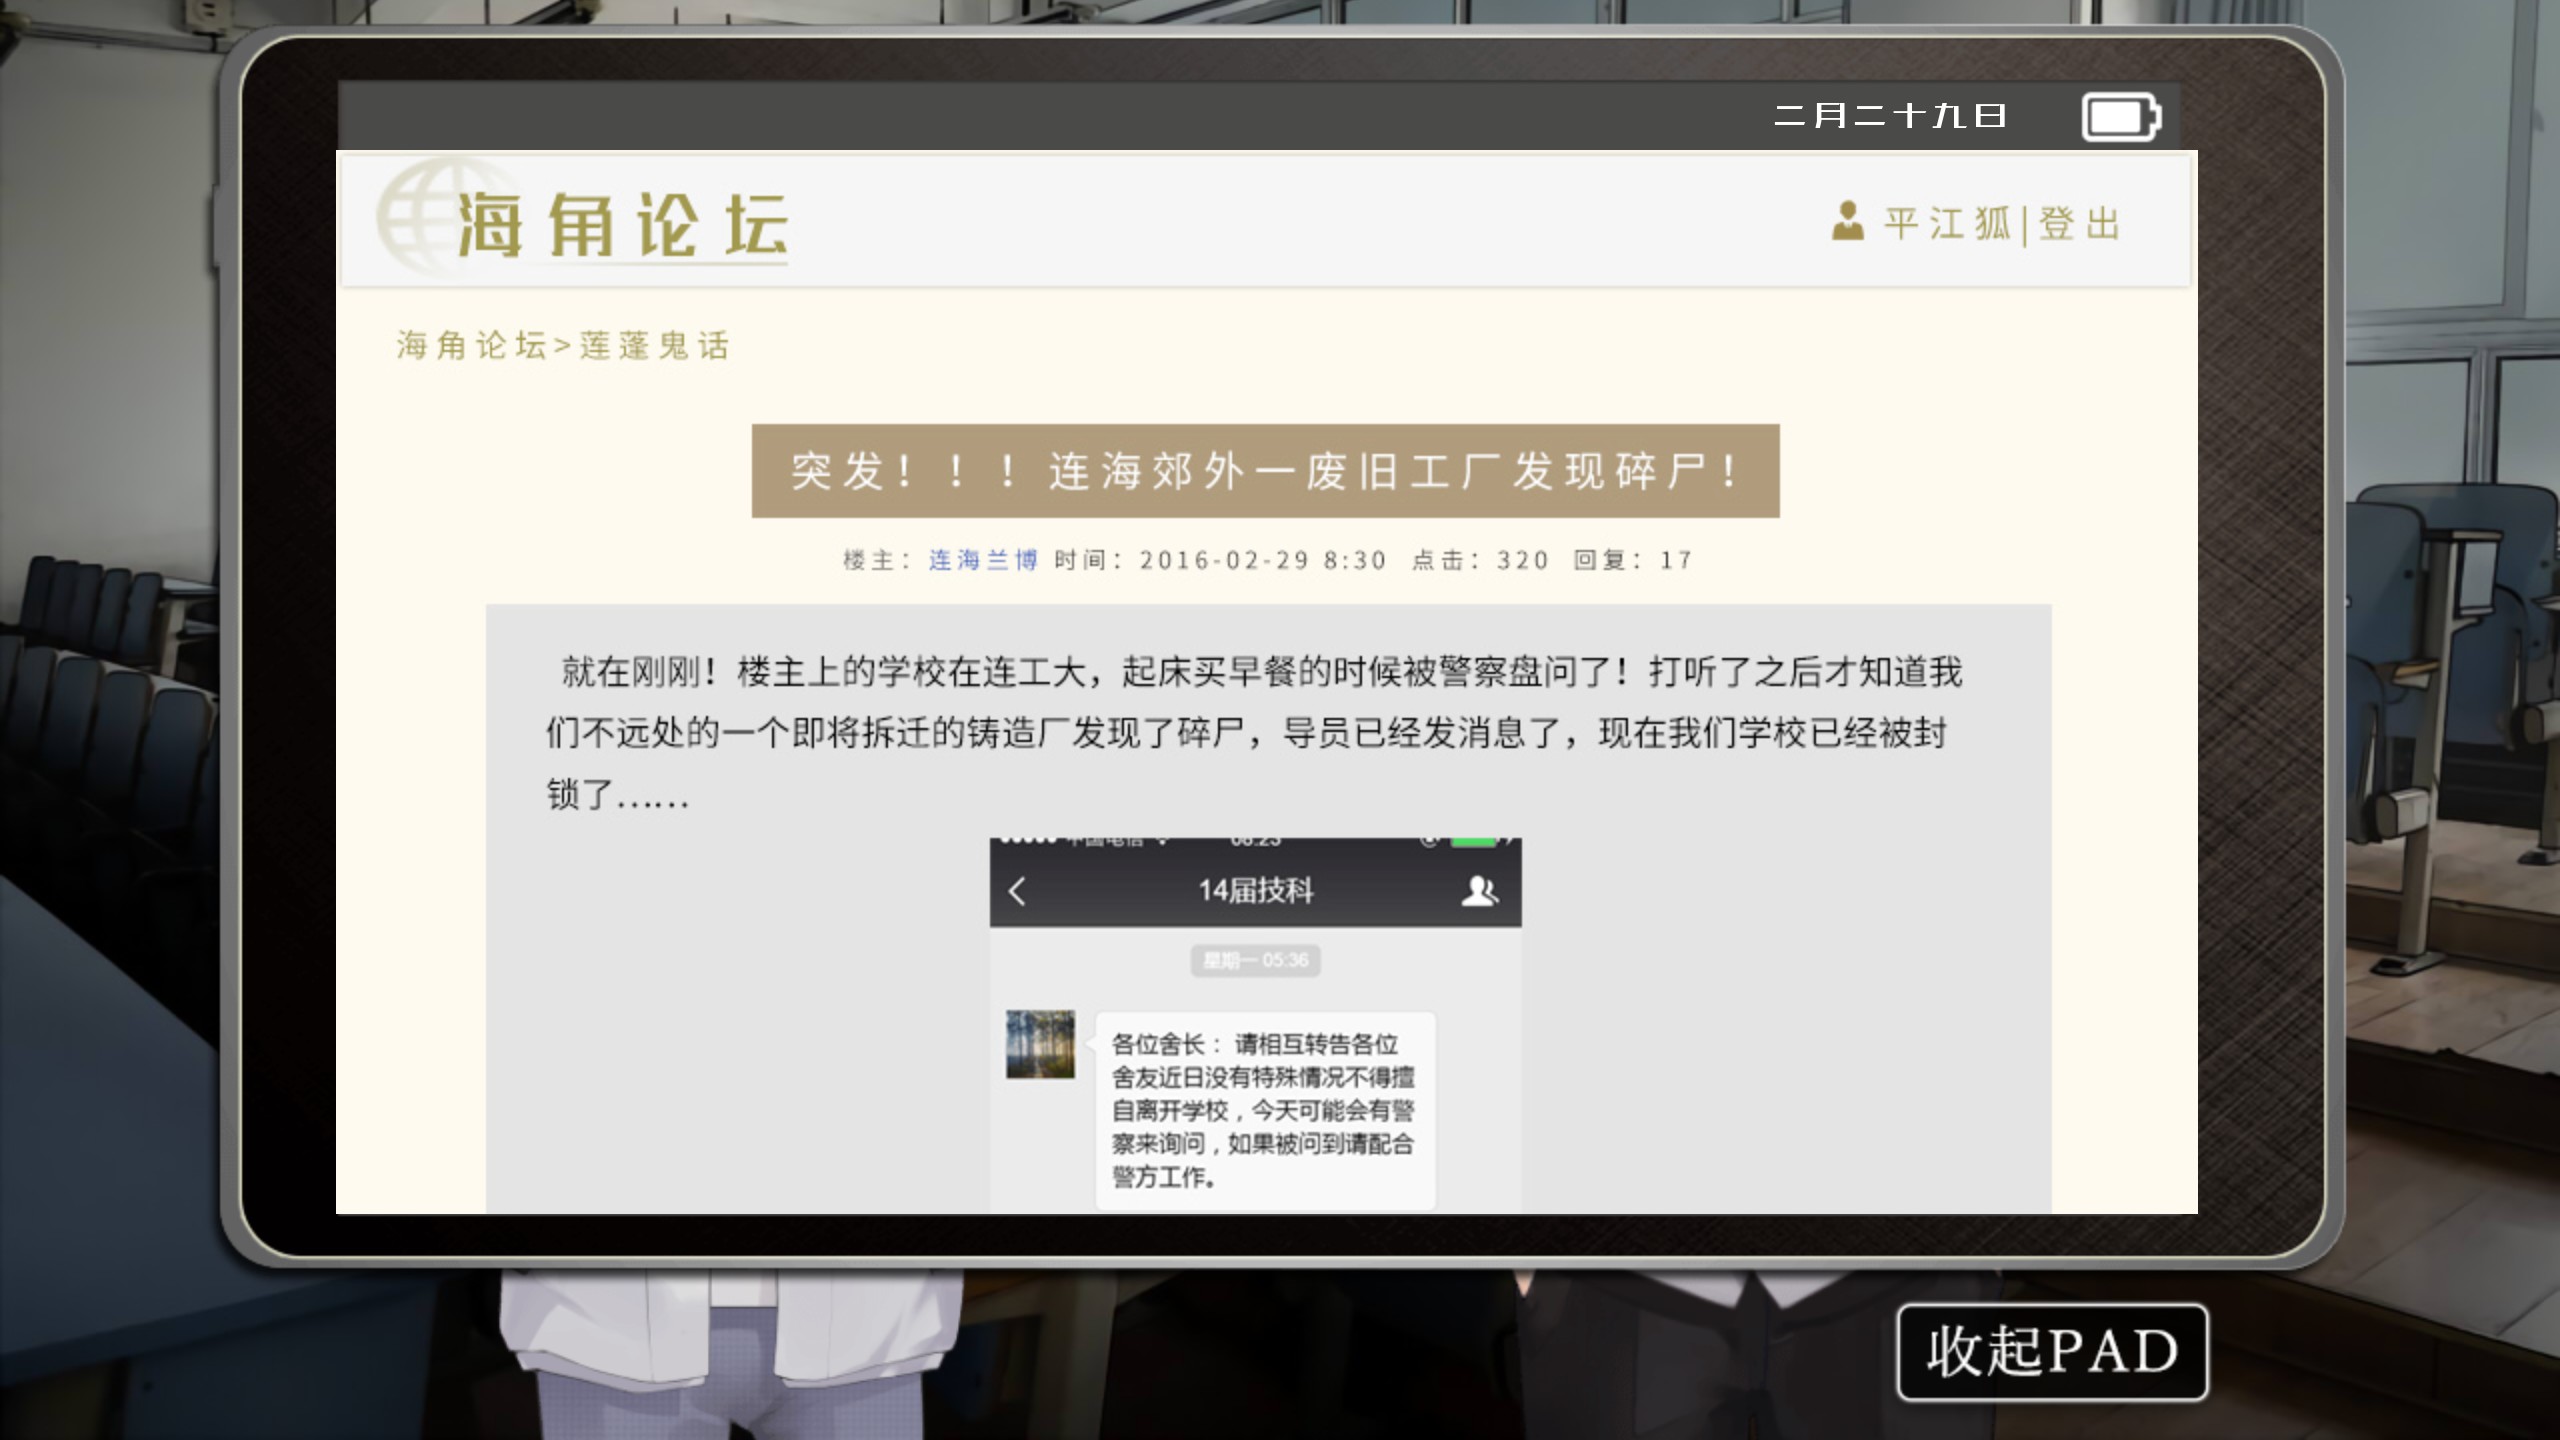Click the 回复: 17 reply count
The height and width of the screenshot is (1440, 2560).
tap(1633, 560)
